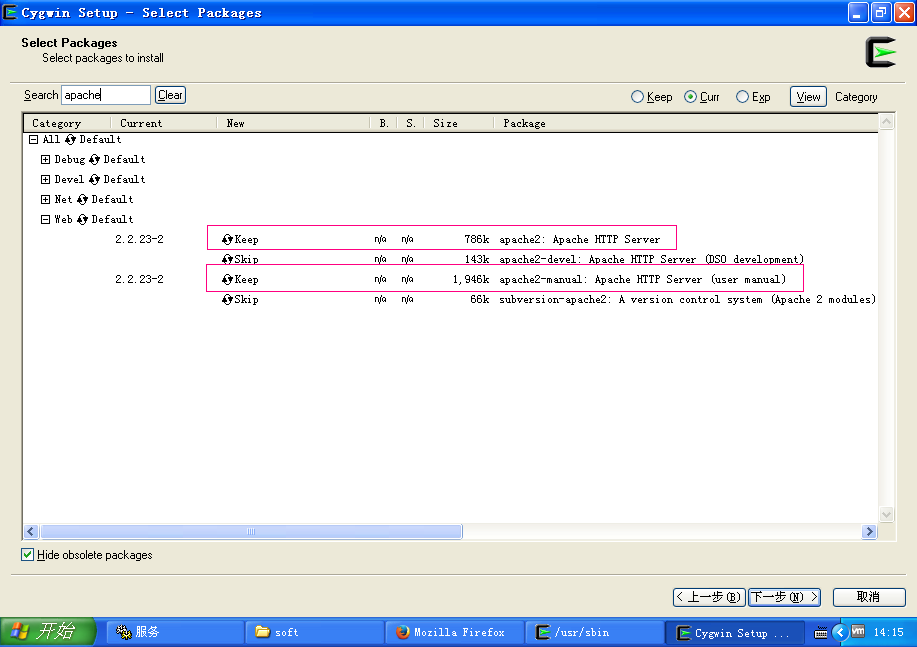Switch to /usr/sbin terminal in taskbar
The width and height of the screenshot is (917, 647).
click(594, 632)
